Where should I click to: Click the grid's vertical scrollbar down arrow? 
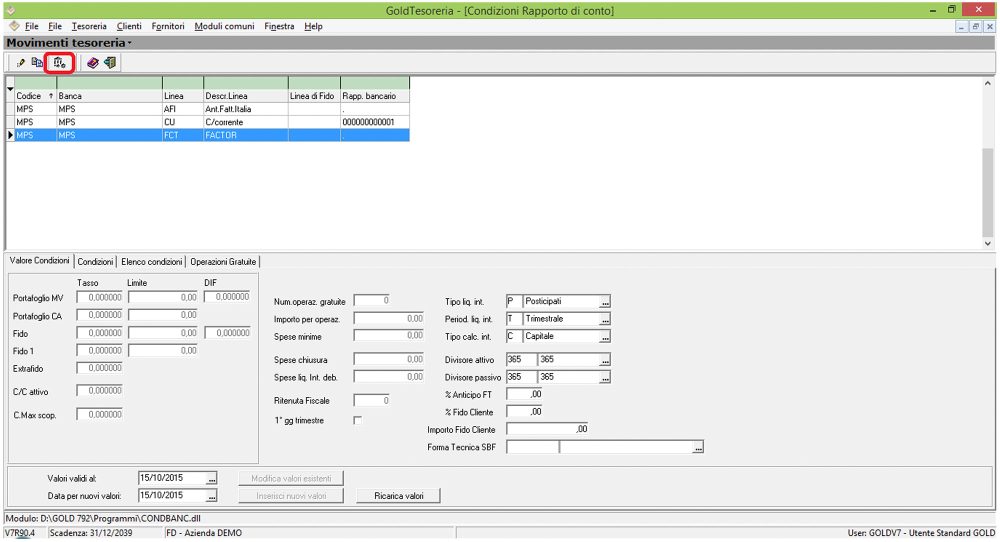click(x=988, y=243)
